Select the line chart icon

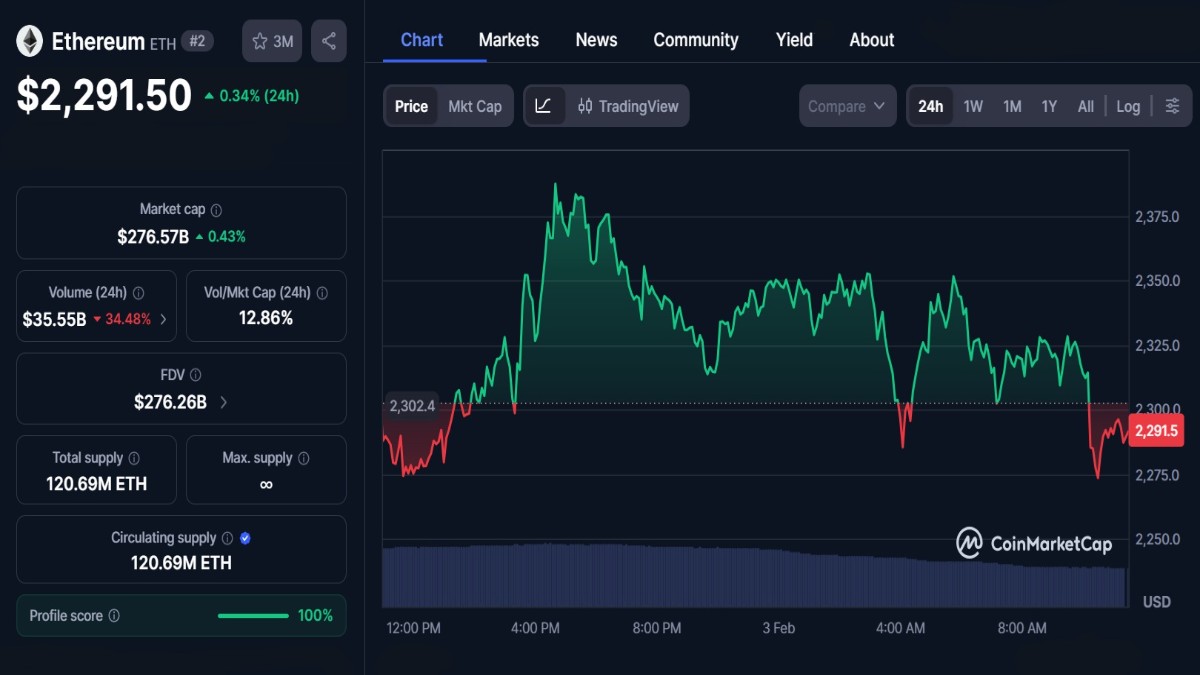click(545, 105)
